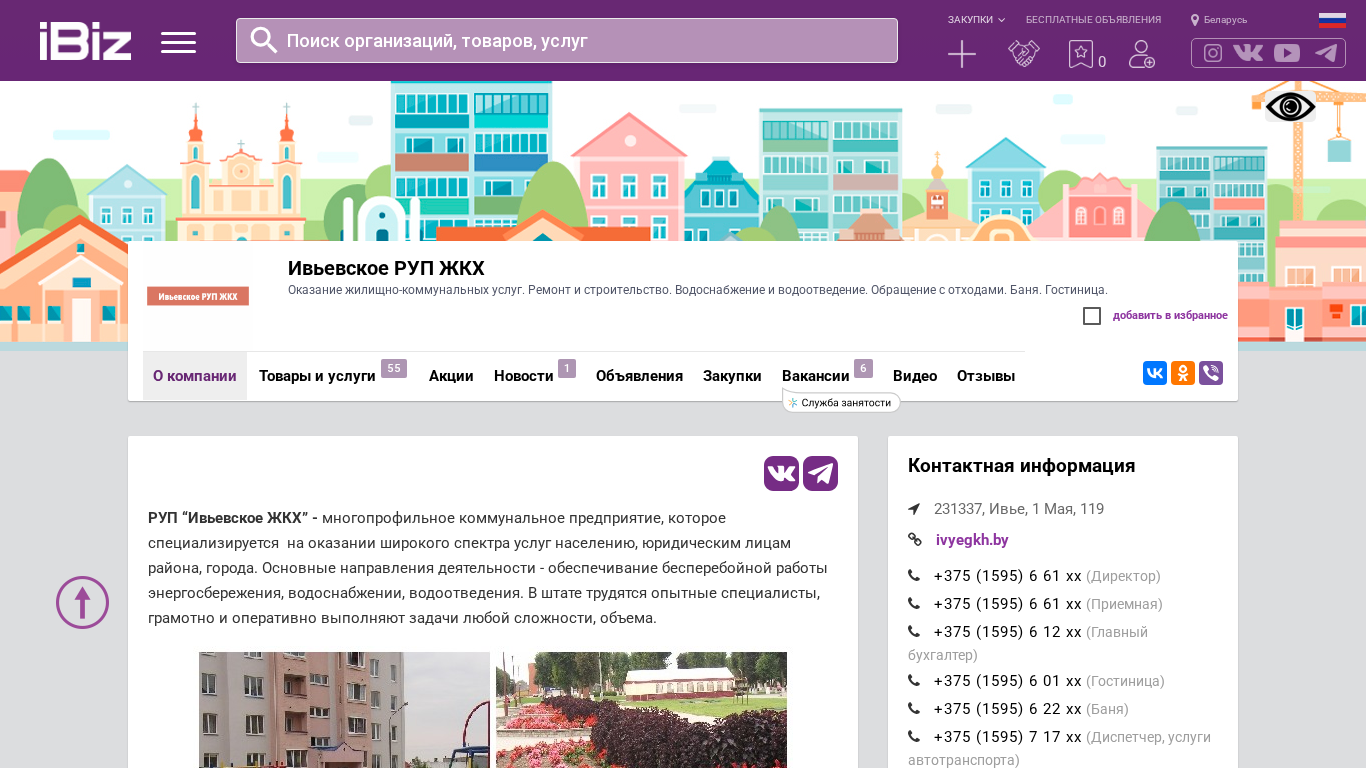Open the hamburger menu beside the iBiz logo
The width and height of the screenshot is (1366, 768).
[x=178, y=42]
